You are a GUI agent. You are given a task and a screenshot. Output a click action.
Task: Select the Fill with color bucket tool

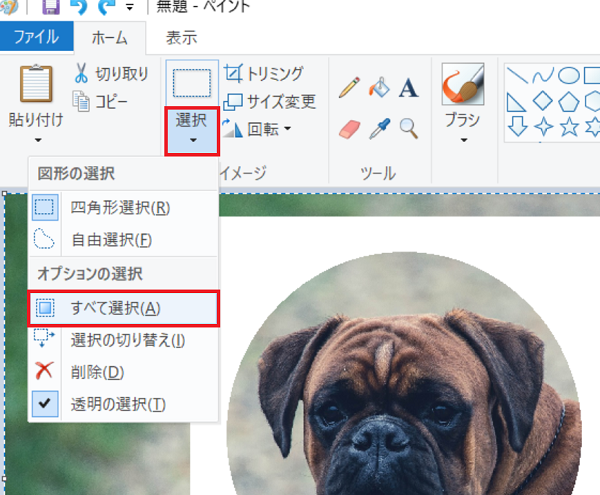click(x=379, y=88)
